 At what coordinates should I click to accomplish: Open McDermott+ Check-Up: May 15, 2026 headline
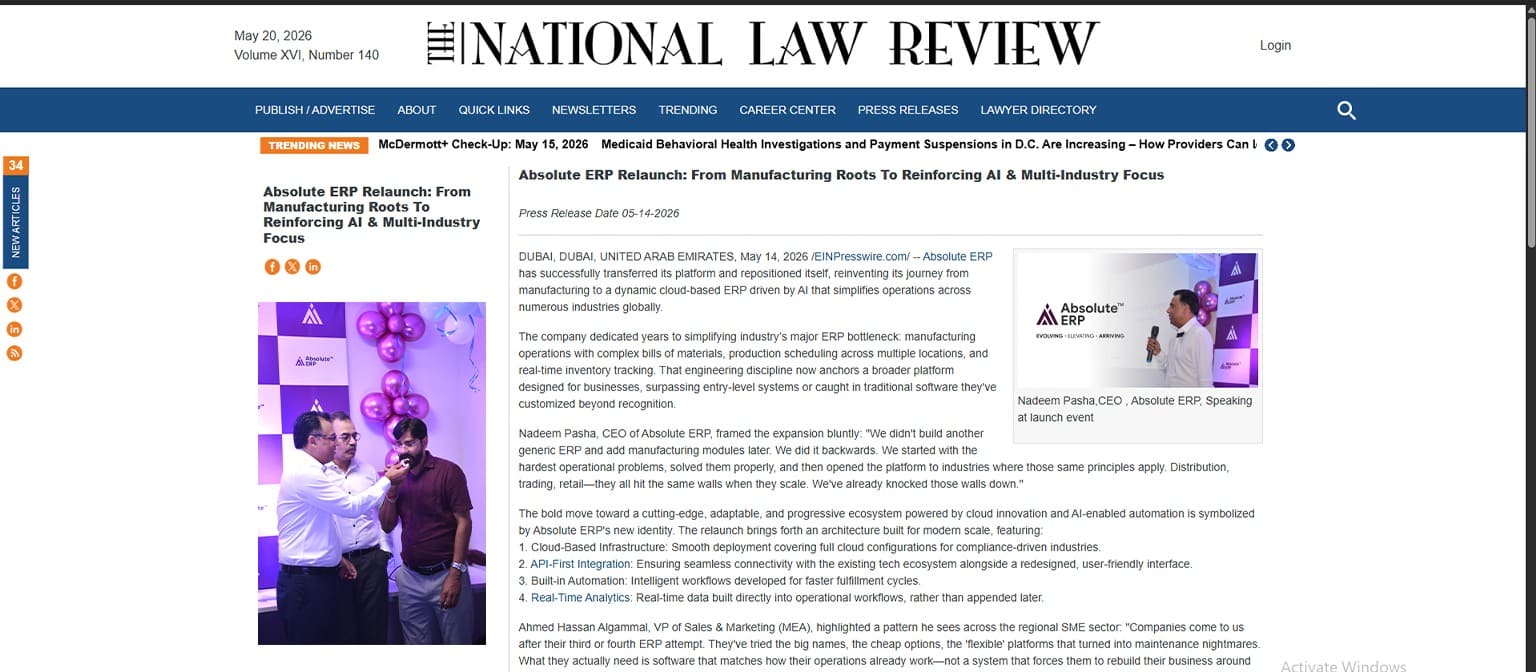coord(483,144)
